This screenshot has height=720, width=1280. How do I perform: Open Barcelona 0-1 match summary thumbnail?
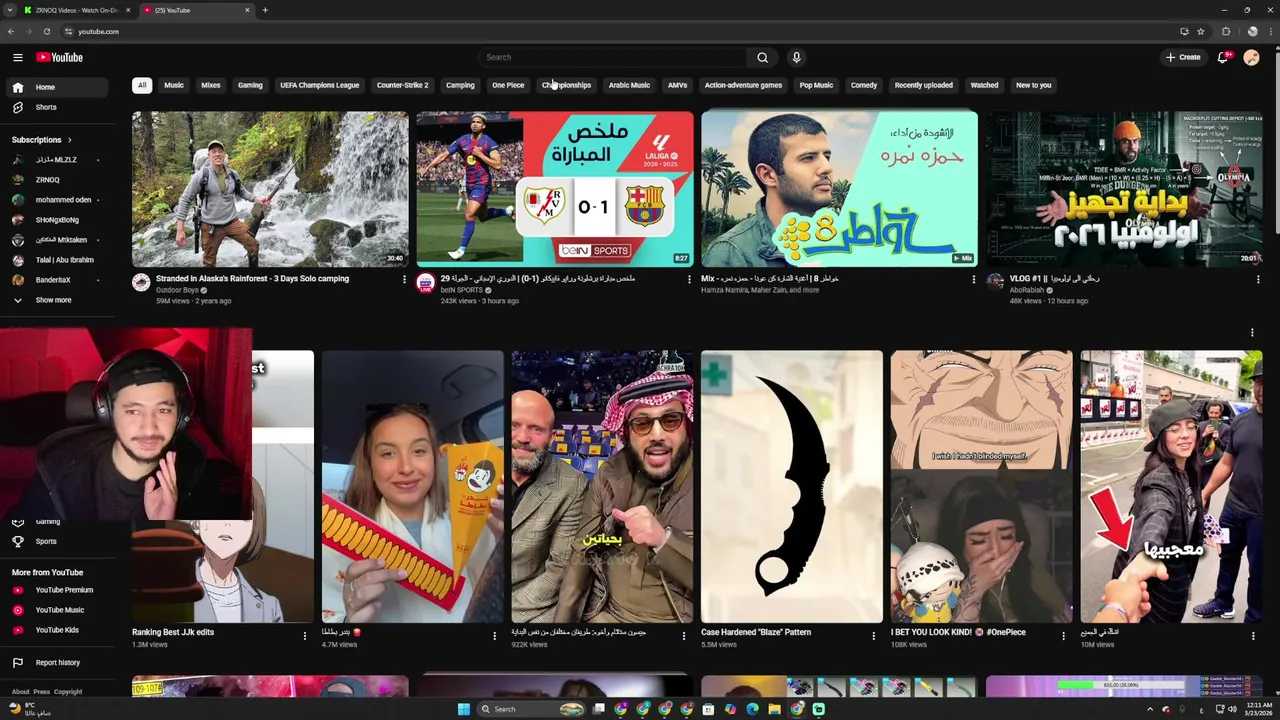tap(555, 188)
